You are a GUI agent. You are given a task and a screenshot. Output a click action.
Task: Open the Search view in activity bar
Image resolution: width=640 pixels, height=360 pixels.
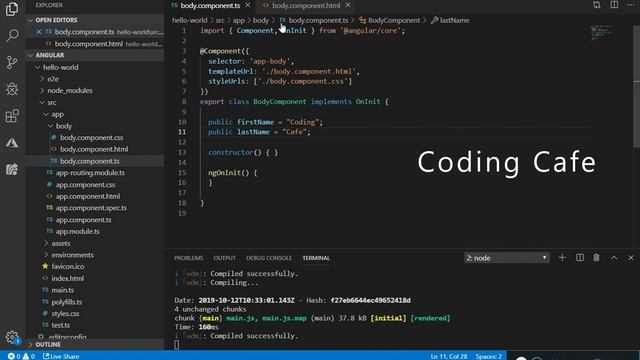(x=12, y=36)
